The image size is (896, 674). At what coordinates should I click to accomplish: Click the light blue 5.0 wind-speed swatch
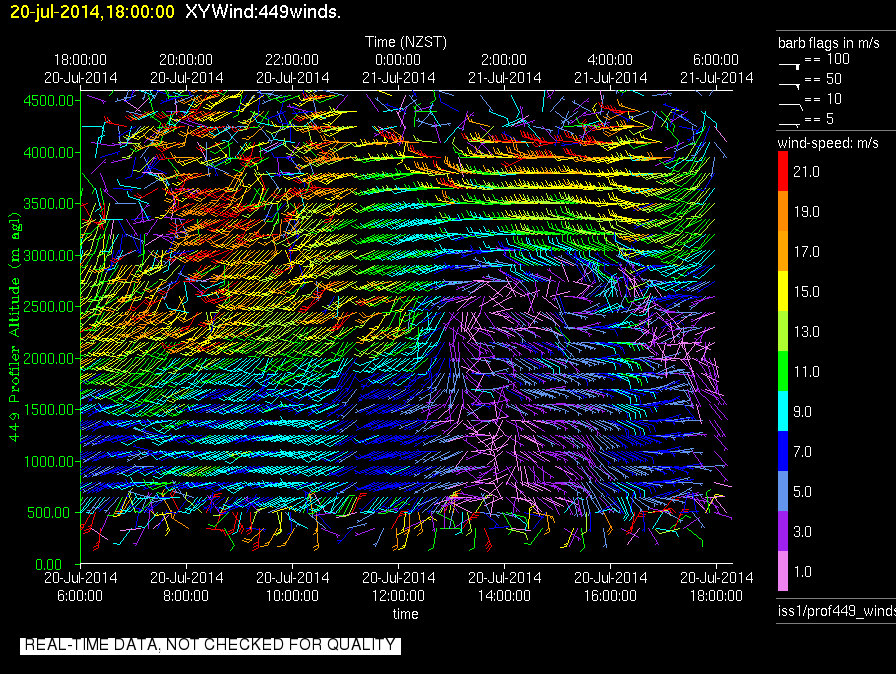(x=783, y=491)
